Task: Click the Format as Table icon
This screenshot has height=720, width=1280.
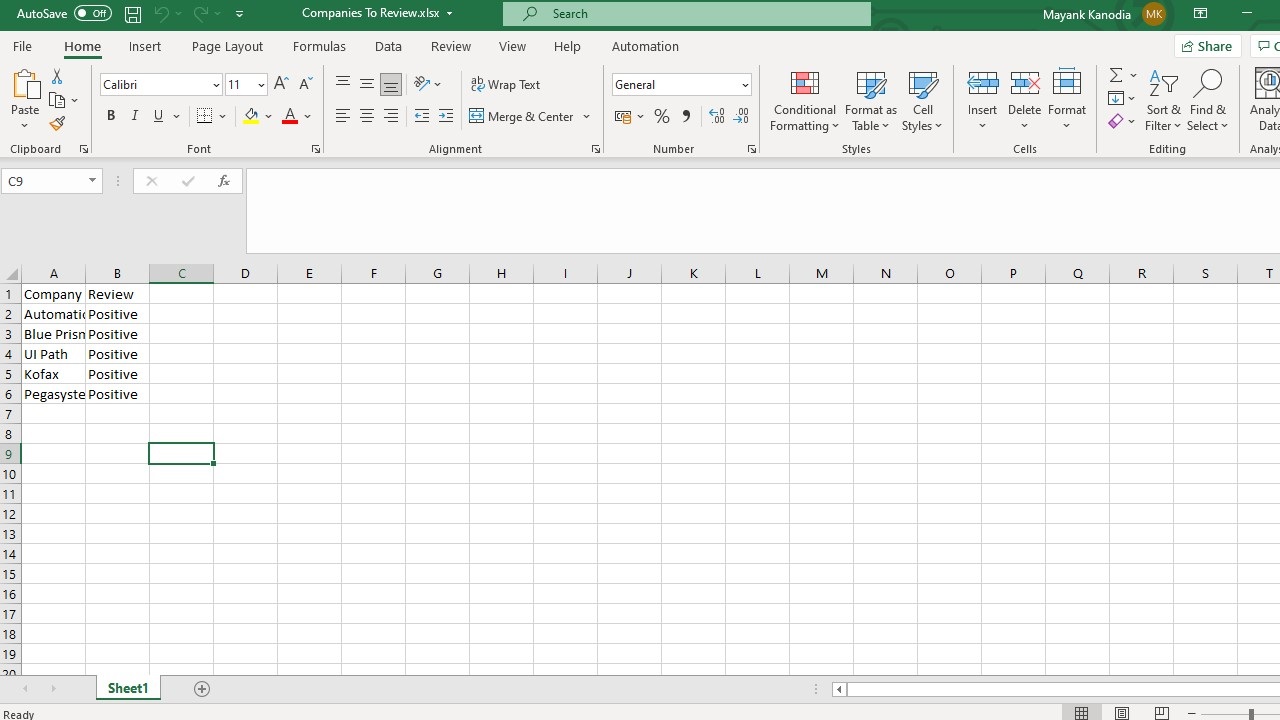Action: click(x=870, y=84)
